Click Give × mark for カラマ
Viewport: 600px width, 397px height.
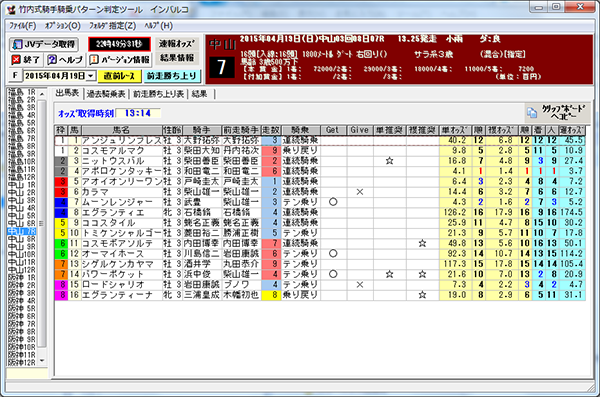click(360, 192)
